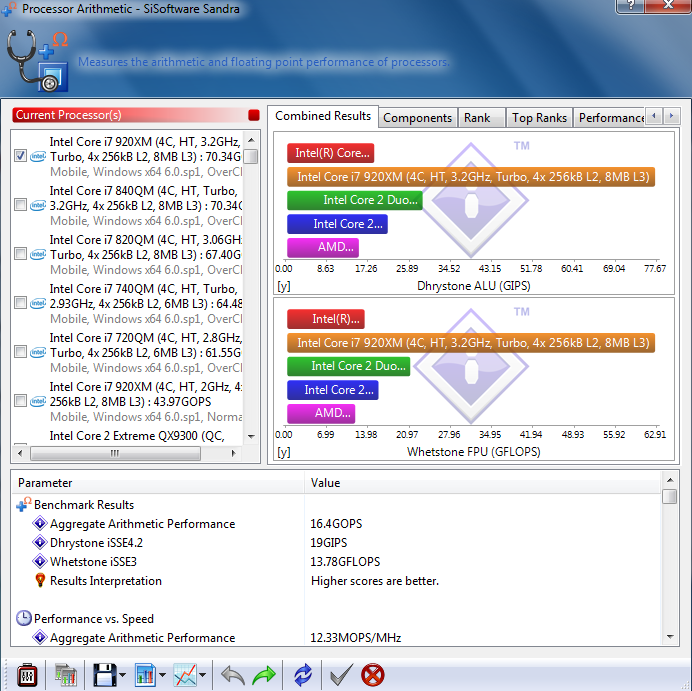The width and height of the screenshot is (692, 691).
Task: Click the 13.78GFLOPS value
Action: [345, 562]
